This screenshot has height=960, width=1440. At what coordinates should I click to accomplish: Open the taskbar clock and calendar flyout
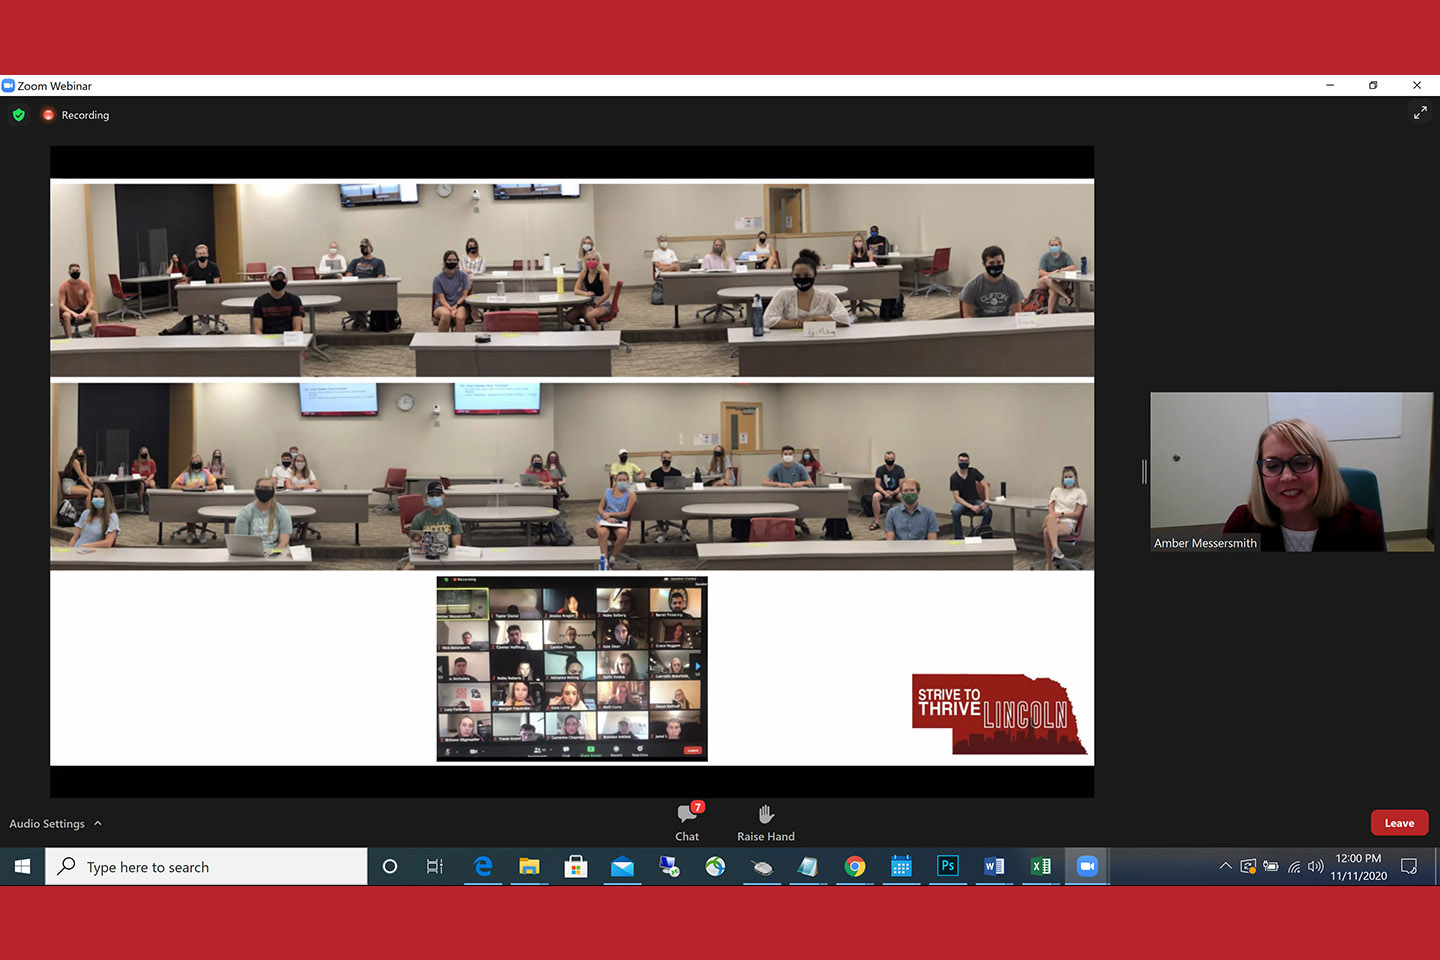pyautogui.click(x=1358, y=866)
